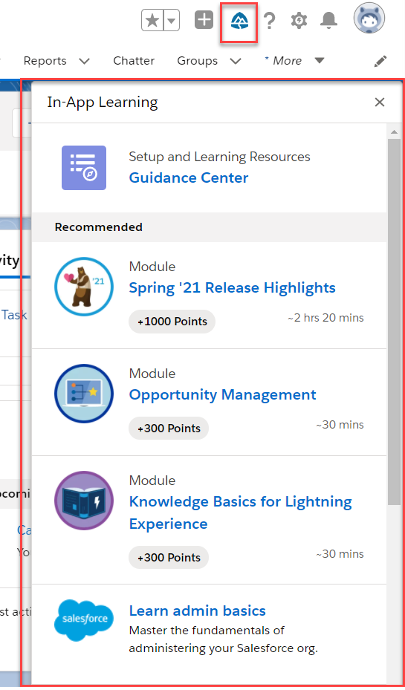Switch to the Chatter tab
This screenshot has height=690, width=405.
pos(134,60)
